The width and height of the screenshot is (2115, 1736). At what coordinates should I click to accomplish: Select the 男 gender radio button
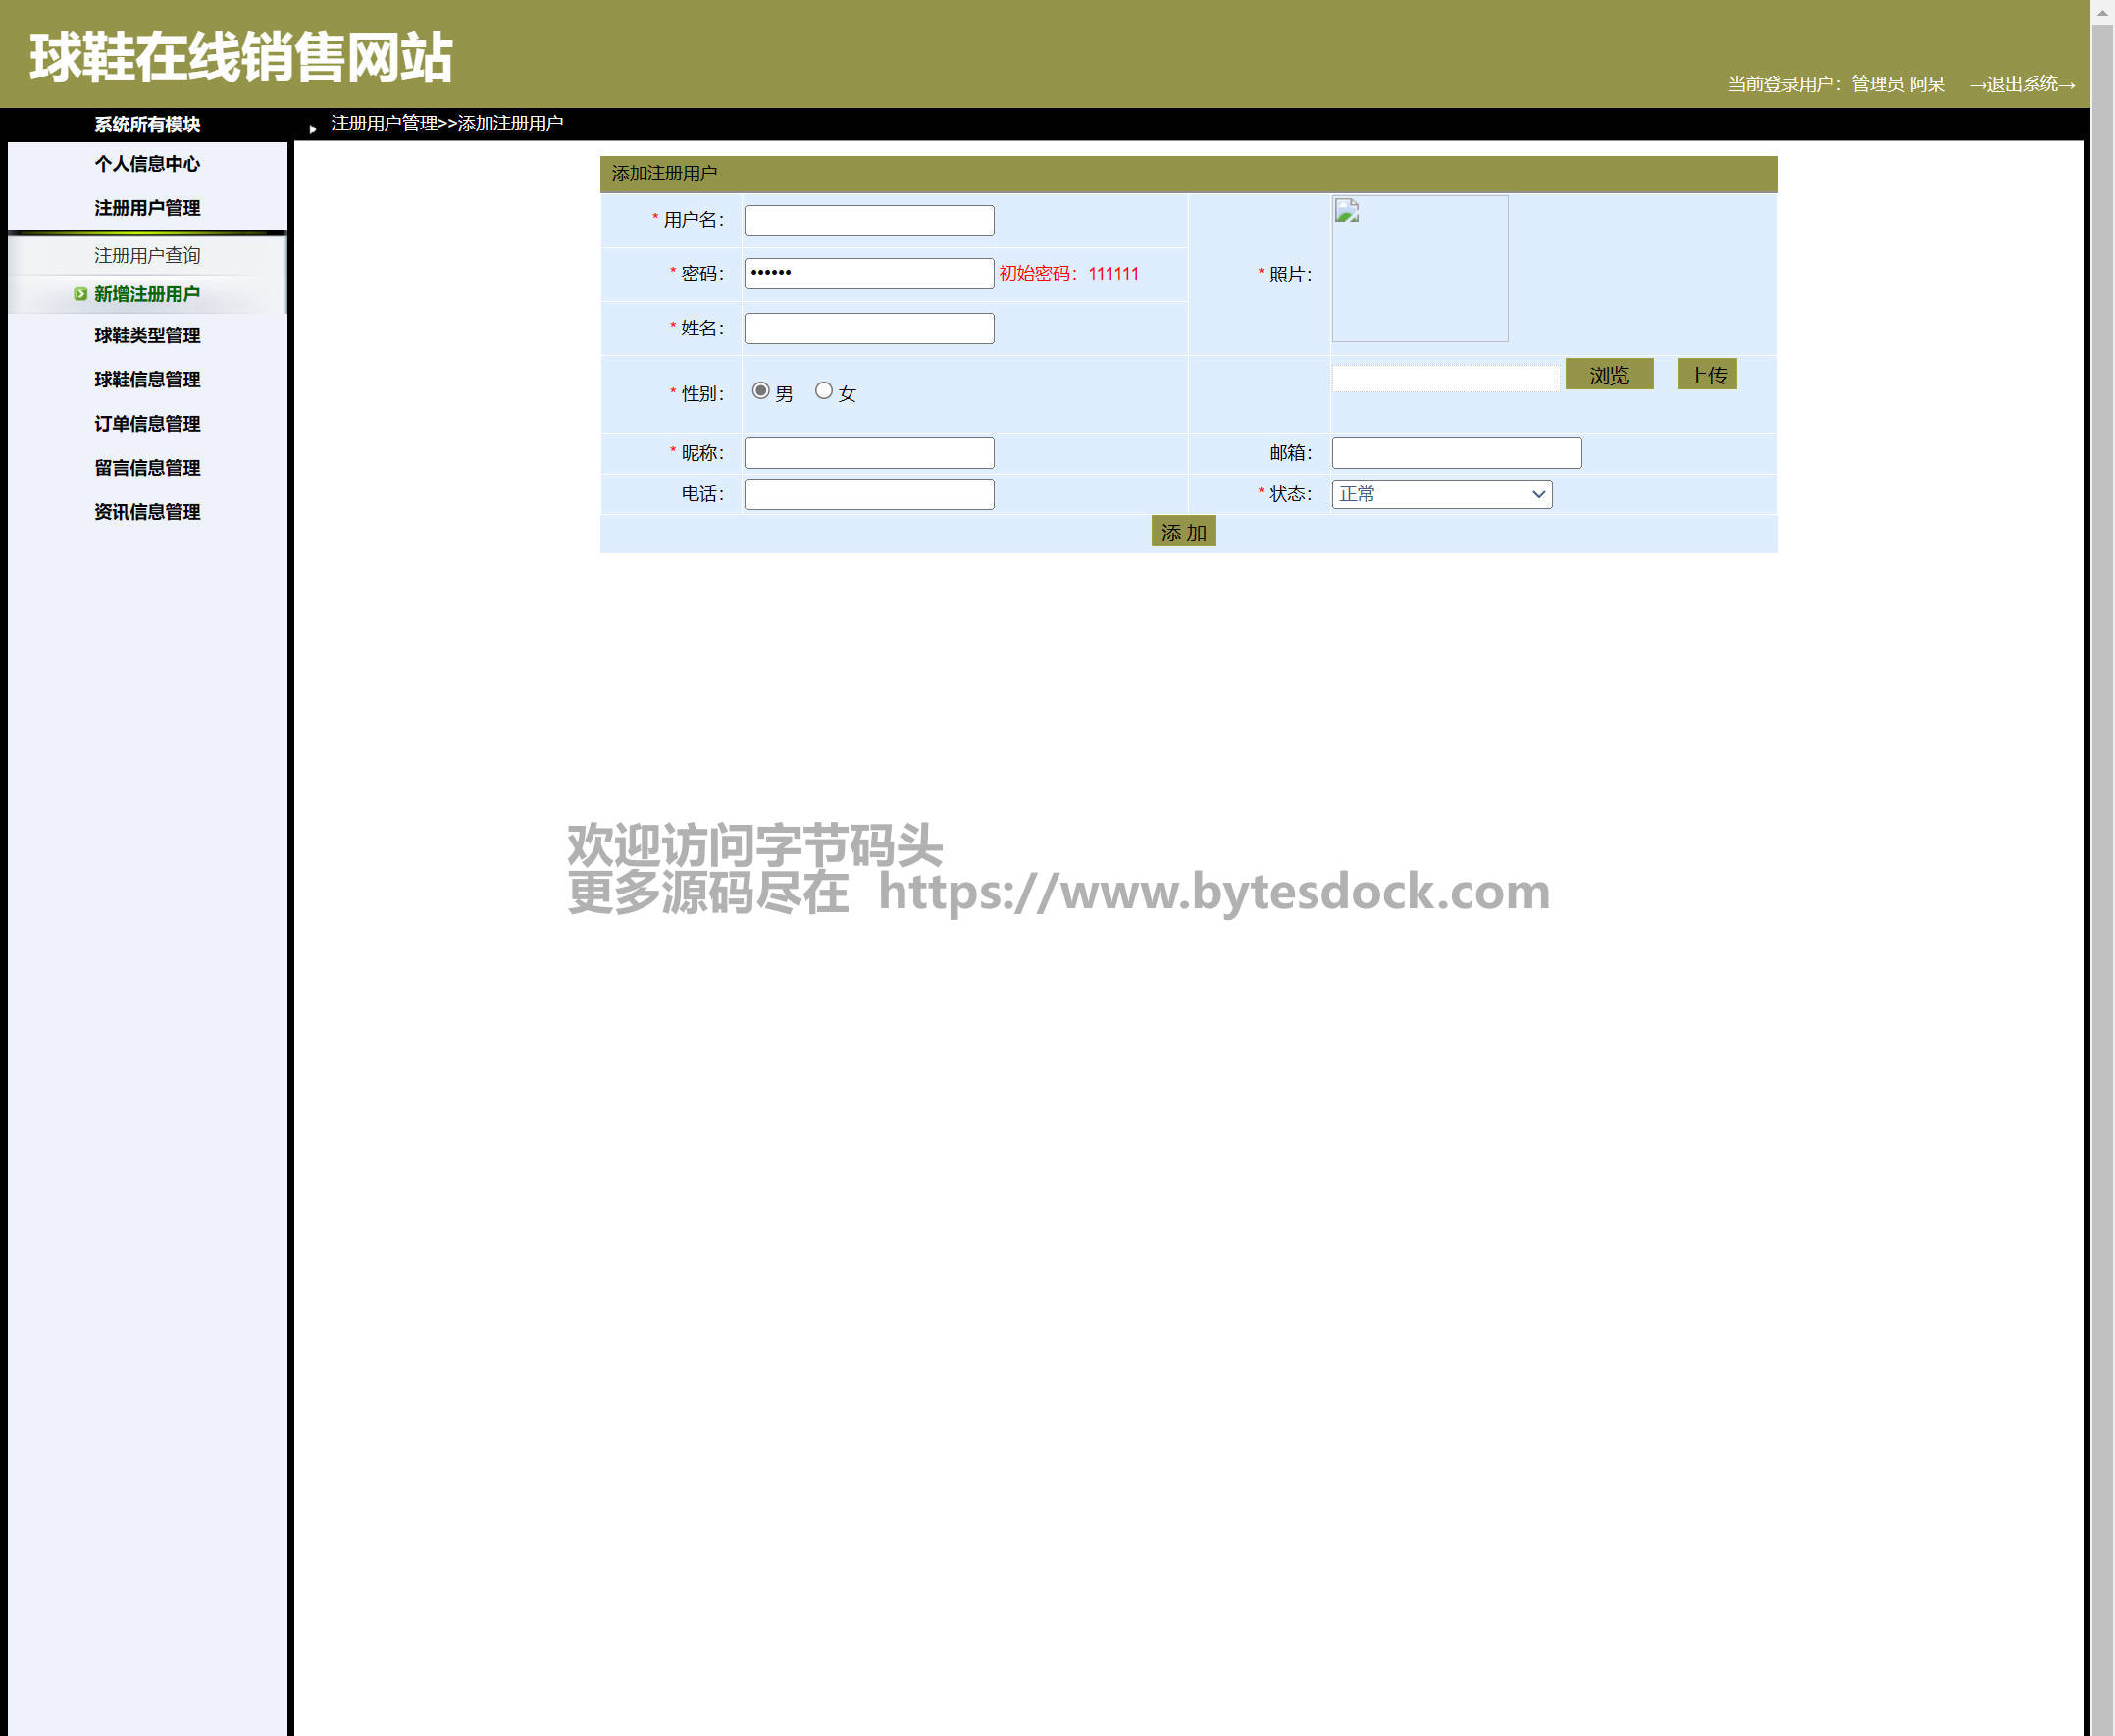point(761,391)
